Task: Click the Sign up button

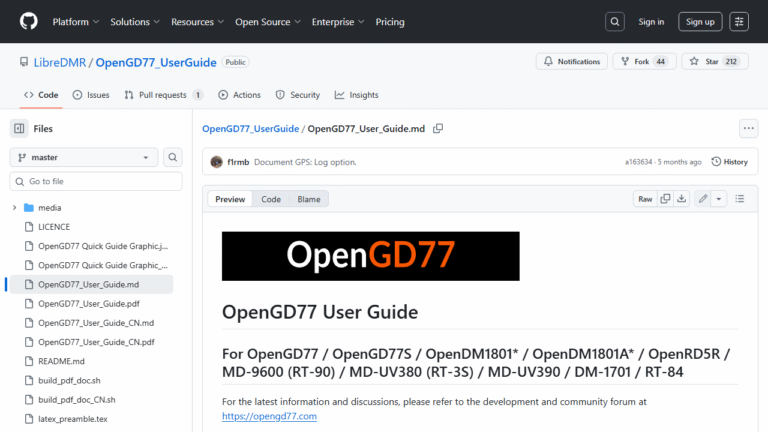Action: point(700,21)
